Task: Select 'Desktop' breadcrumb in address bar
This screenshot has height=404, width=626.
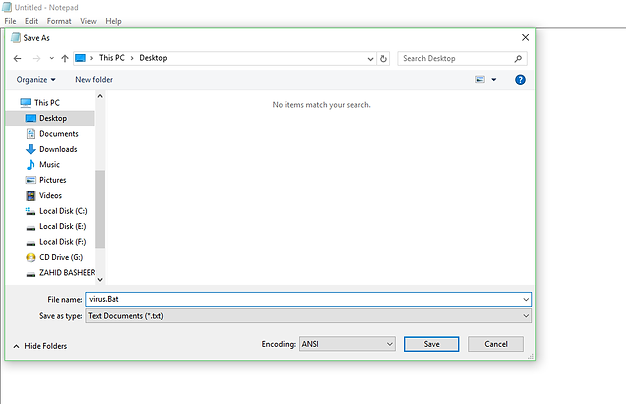Action: (x=153, y=58)
